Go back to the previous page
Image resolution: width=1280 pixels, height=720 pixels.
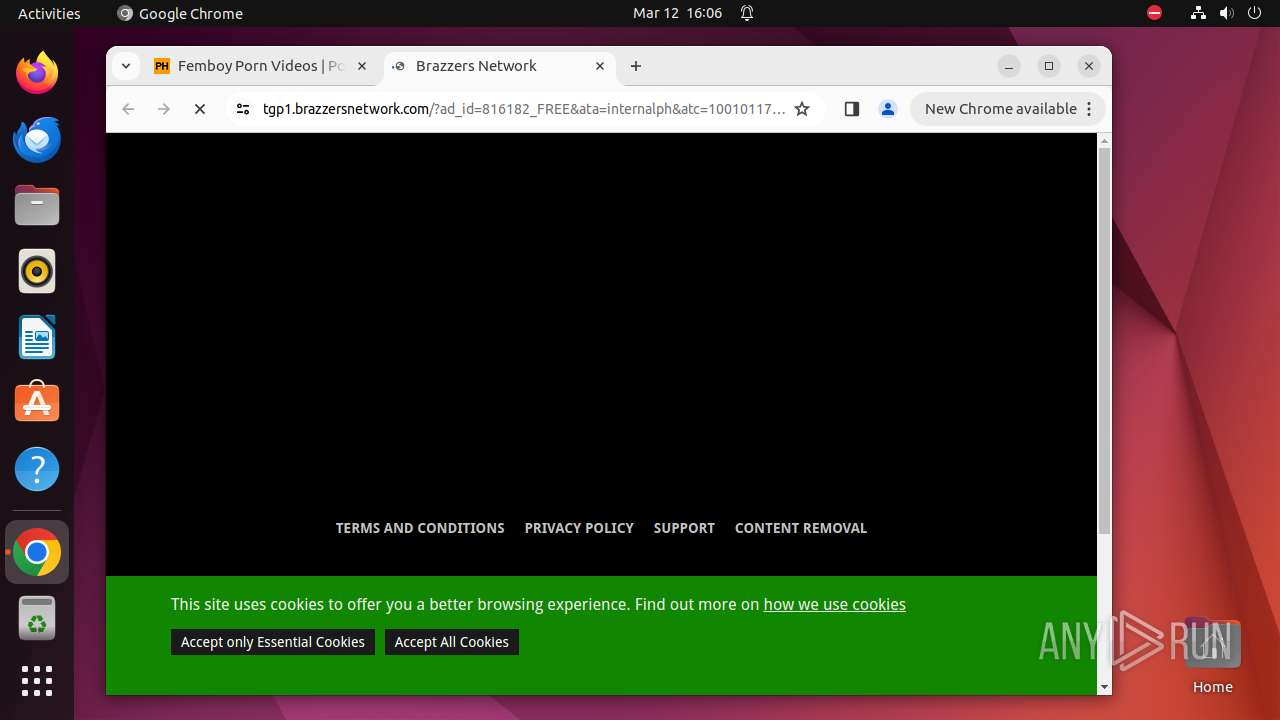pyautogui.click(x=128, y=109)
